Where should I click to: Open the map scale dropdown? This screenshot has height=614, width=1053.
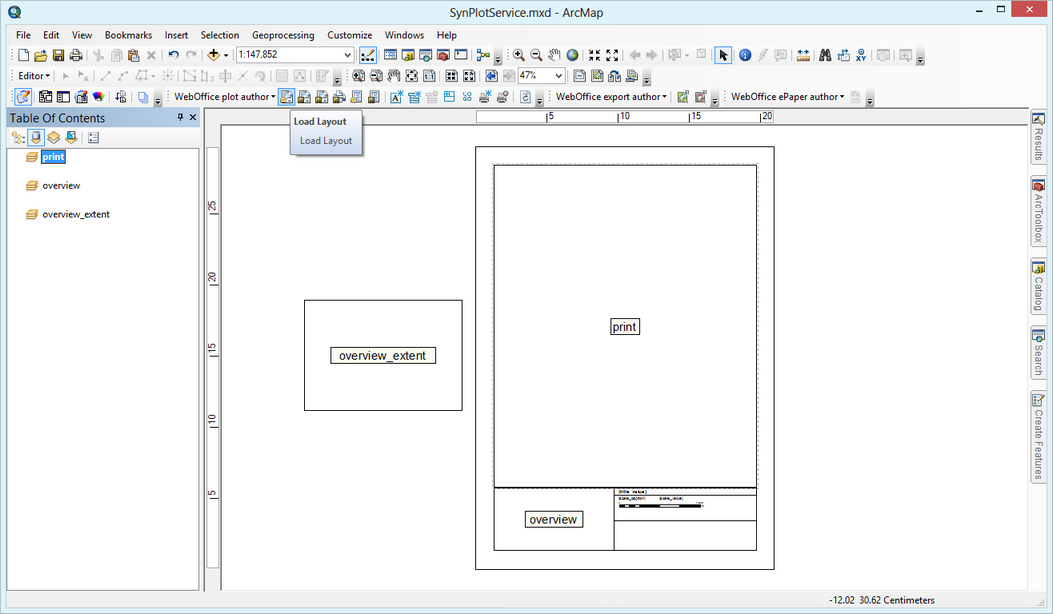348,55
